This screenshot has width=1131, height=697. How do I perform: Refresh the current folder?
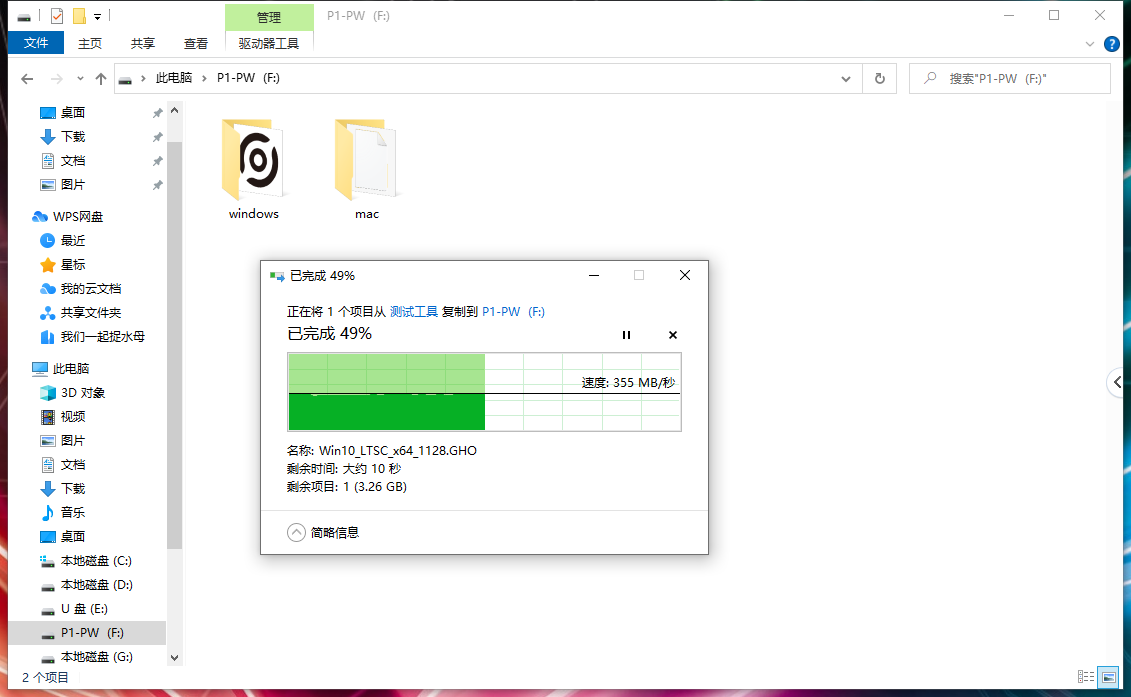[879, 79]
